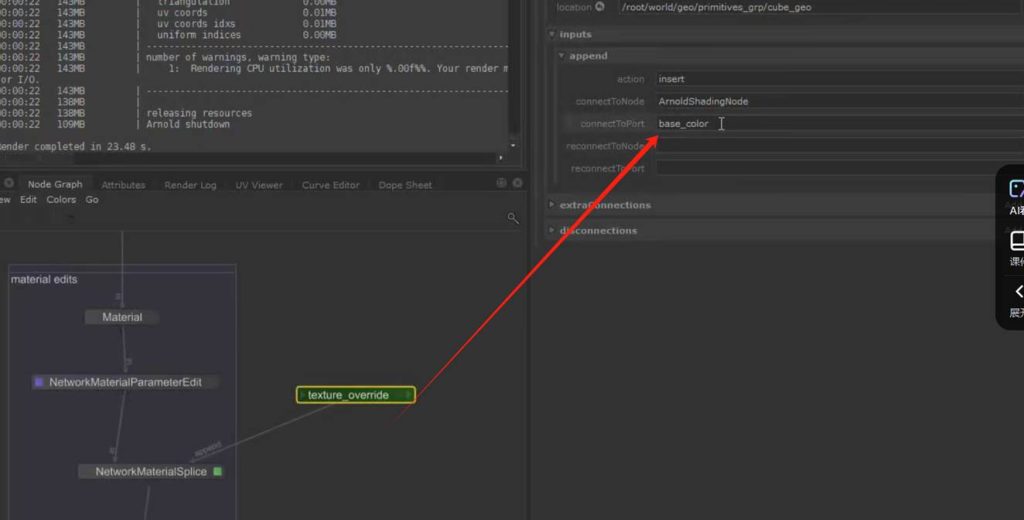Click the Node Graph search magnifier icon
Image resolution: width=1024 pixels, height=520 pixels.
coord(513,218)
